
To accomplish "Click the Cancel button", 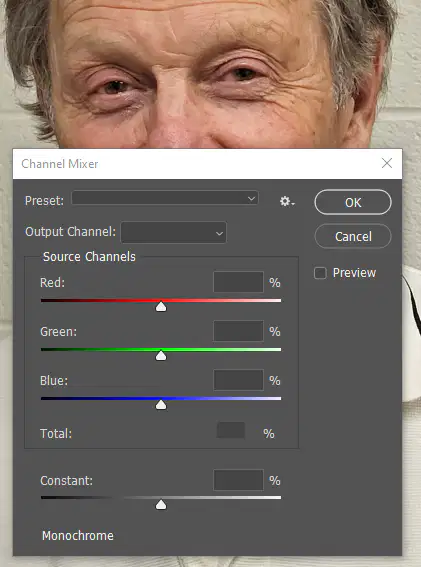I will pos(353,236).
